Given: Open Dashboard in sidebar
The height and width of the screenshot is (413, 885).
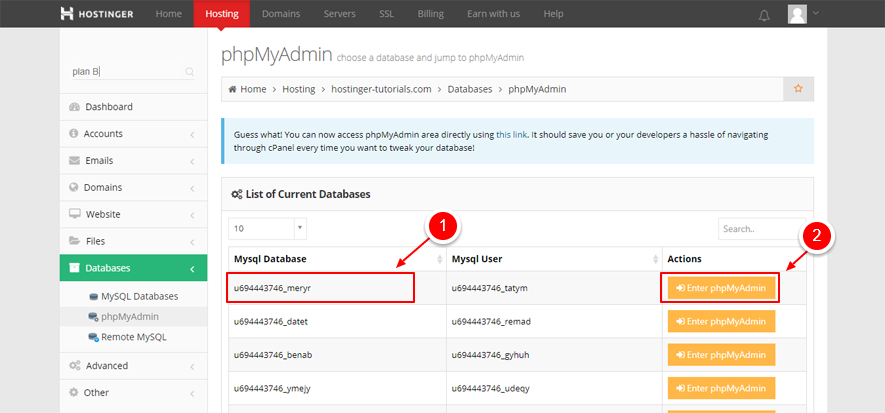Looking at the screenshot, I should 109,107.
